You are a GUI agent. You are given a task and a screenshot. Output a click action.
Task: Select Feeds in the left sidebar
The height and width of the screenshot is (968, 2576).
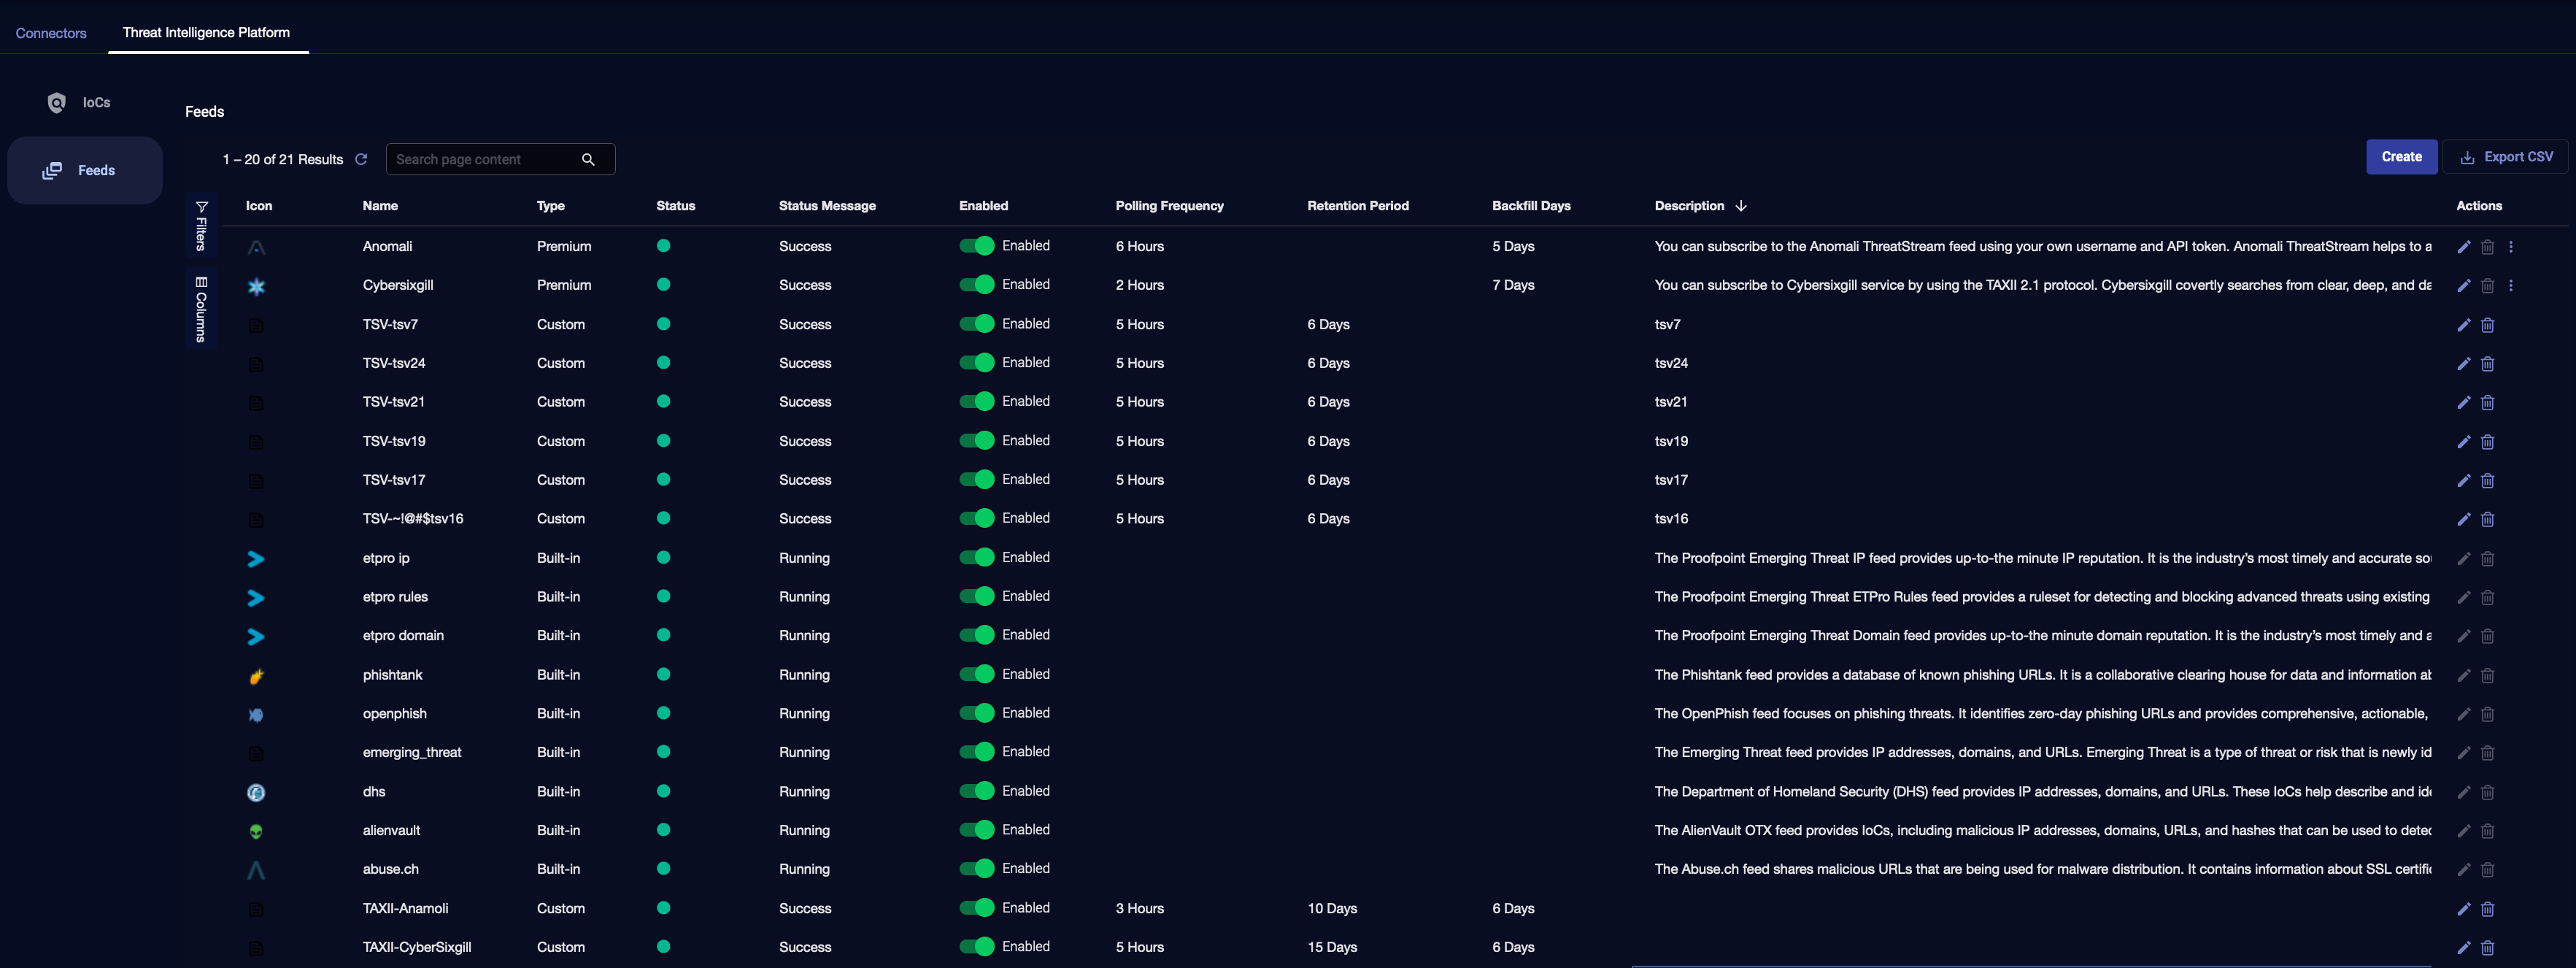tap(85, 171)
